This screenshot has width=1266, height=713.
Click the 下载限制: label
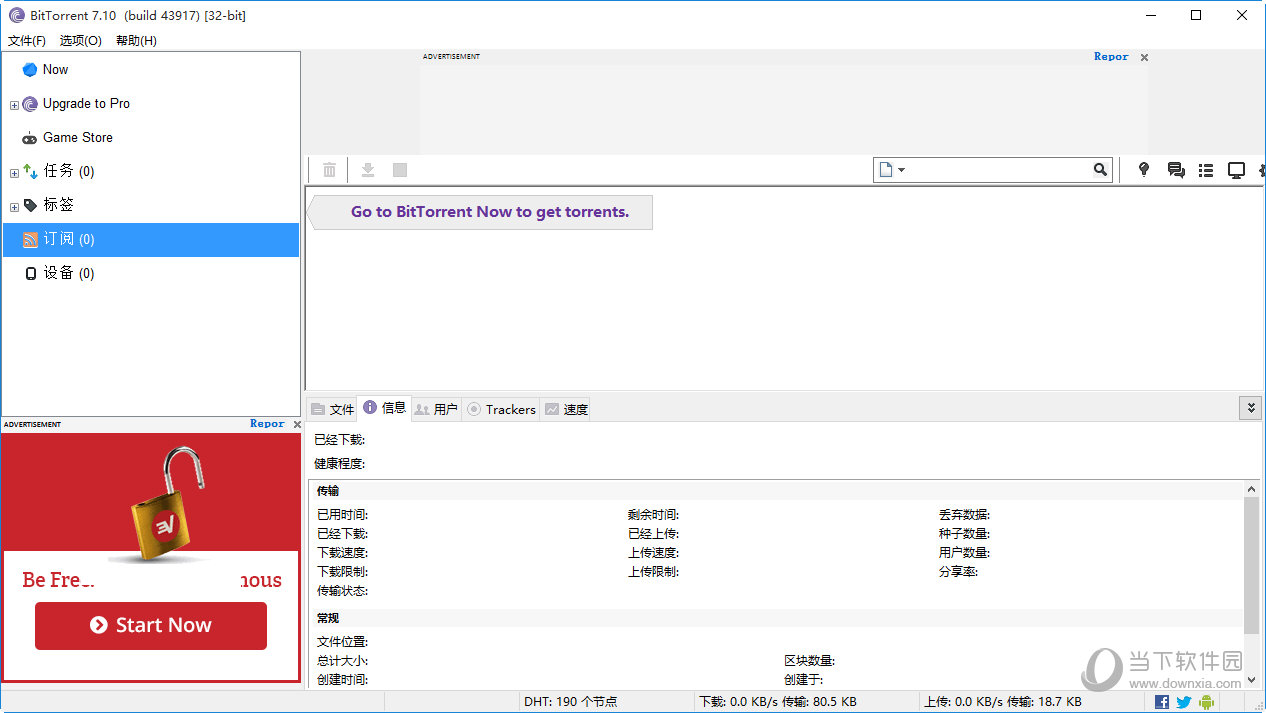click(342, 572)
